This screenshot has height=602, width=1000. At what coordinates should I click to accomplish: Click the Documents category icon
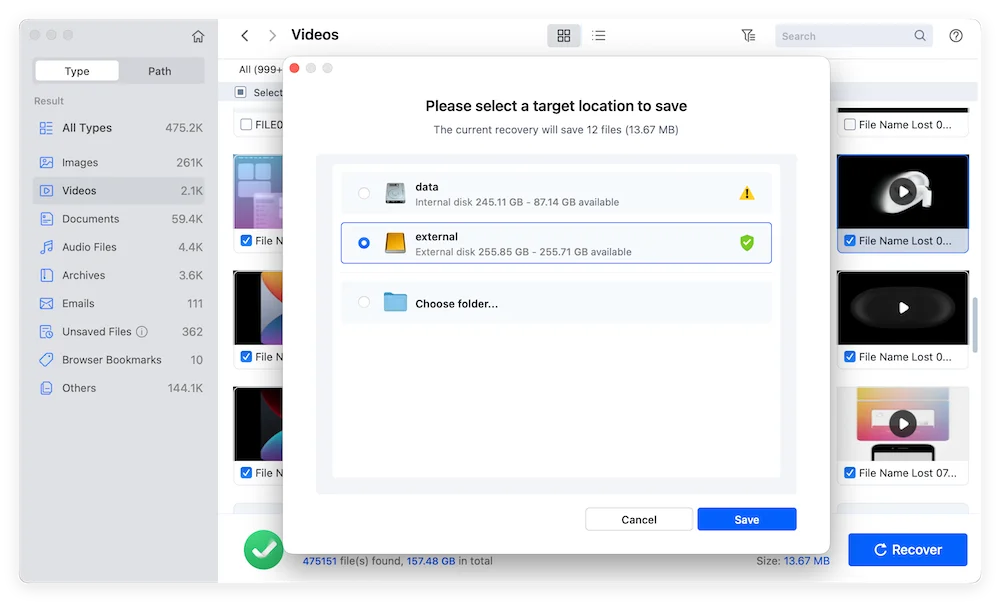(x=47, y=219)
